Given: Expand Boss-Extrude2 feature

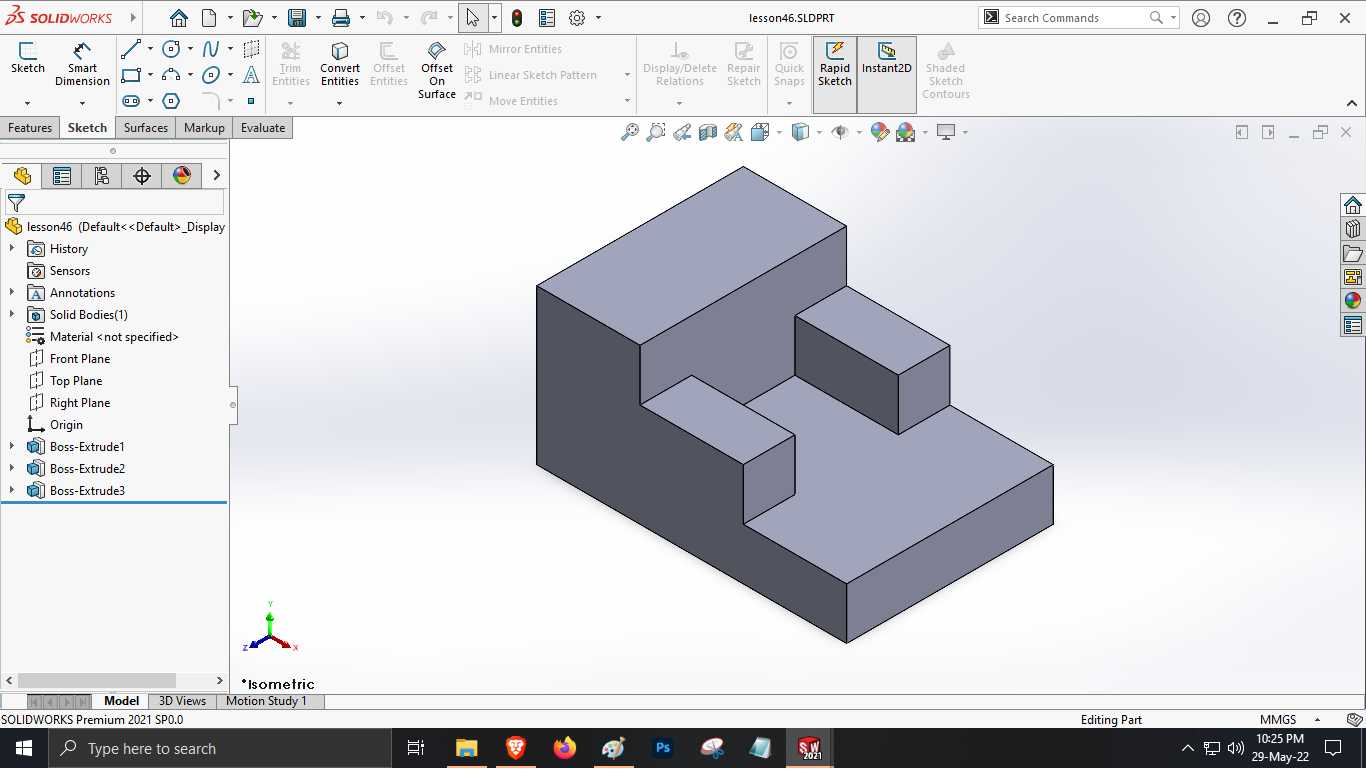Looking at the screenshot, I should [12, 469].
